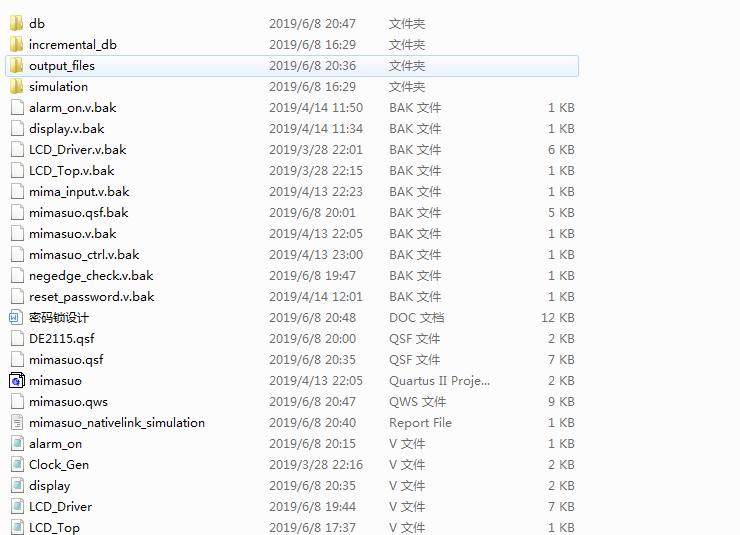Click the 2019/3/28 22:16 date of Clock_Gen
The image size is (740, 535).
316,465
